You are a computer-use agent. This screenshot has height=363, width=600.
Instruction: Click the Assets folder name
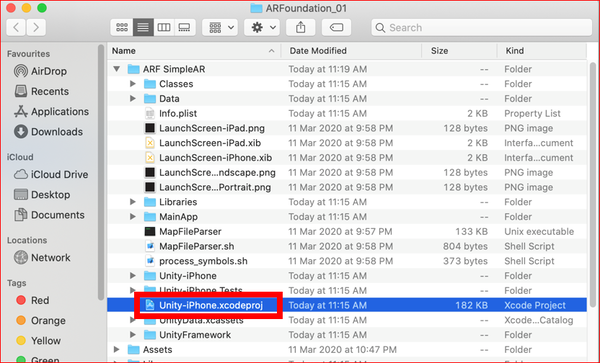pyautogui.click(x=157, y=350)
